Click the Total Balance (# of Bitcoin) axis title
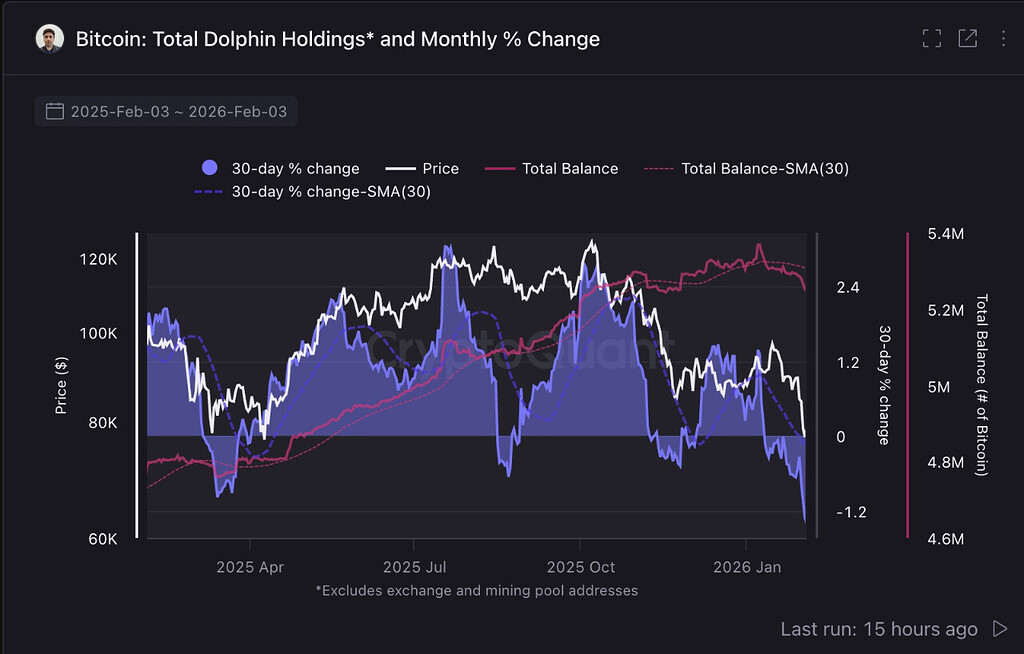This screenshot has height=654, width=1024. [x=981, y=385]
